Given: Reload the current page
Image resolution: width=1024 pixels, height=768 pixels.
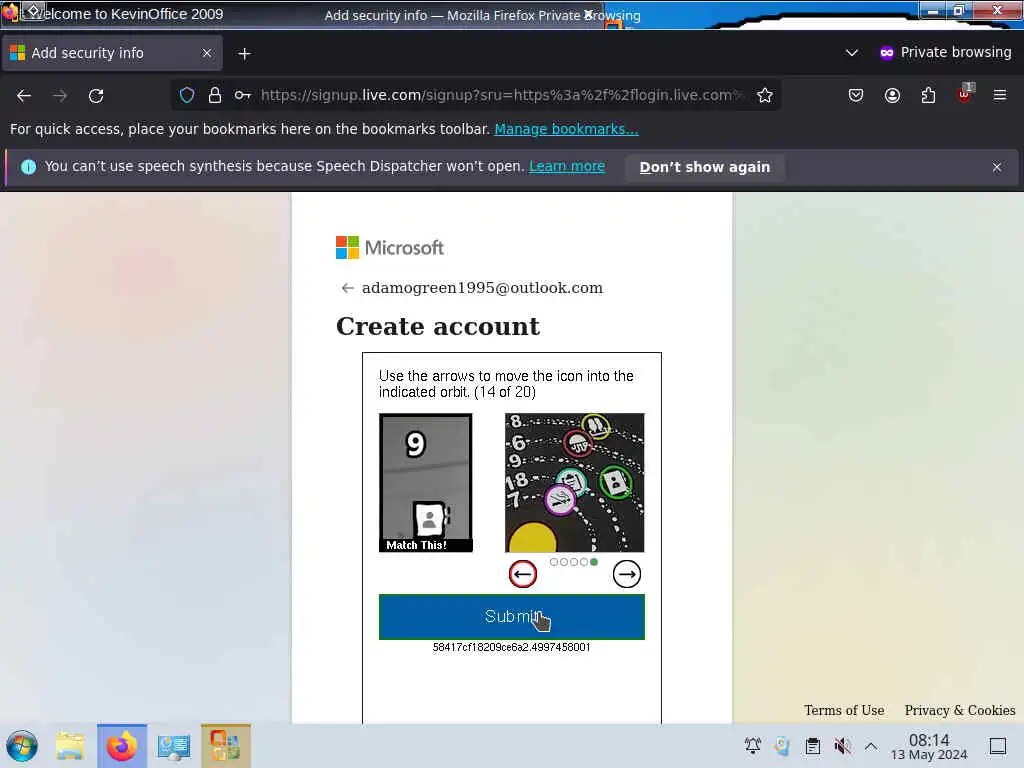Looking at the screenshot, I should pyautogui.click(x=96, y=95).
